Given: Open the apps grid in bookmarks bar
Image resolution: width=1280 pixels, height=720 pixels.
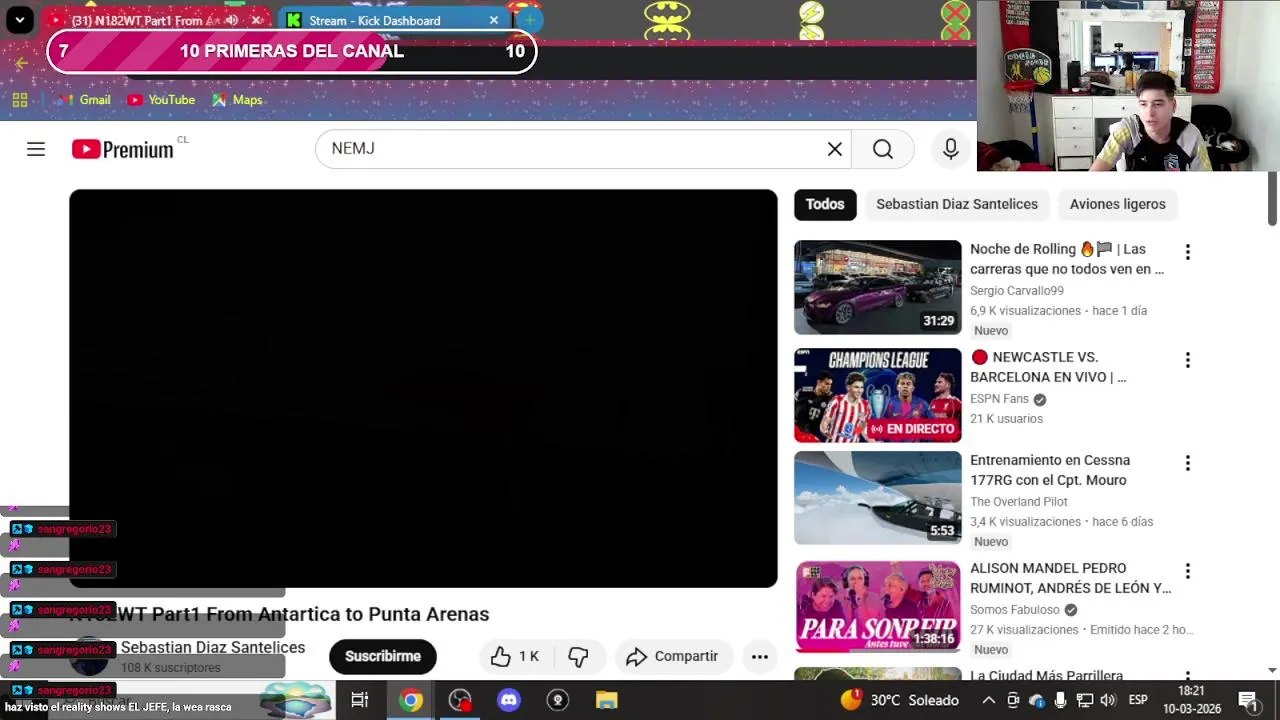Looking at the screenshot, I should click(20, 100).
